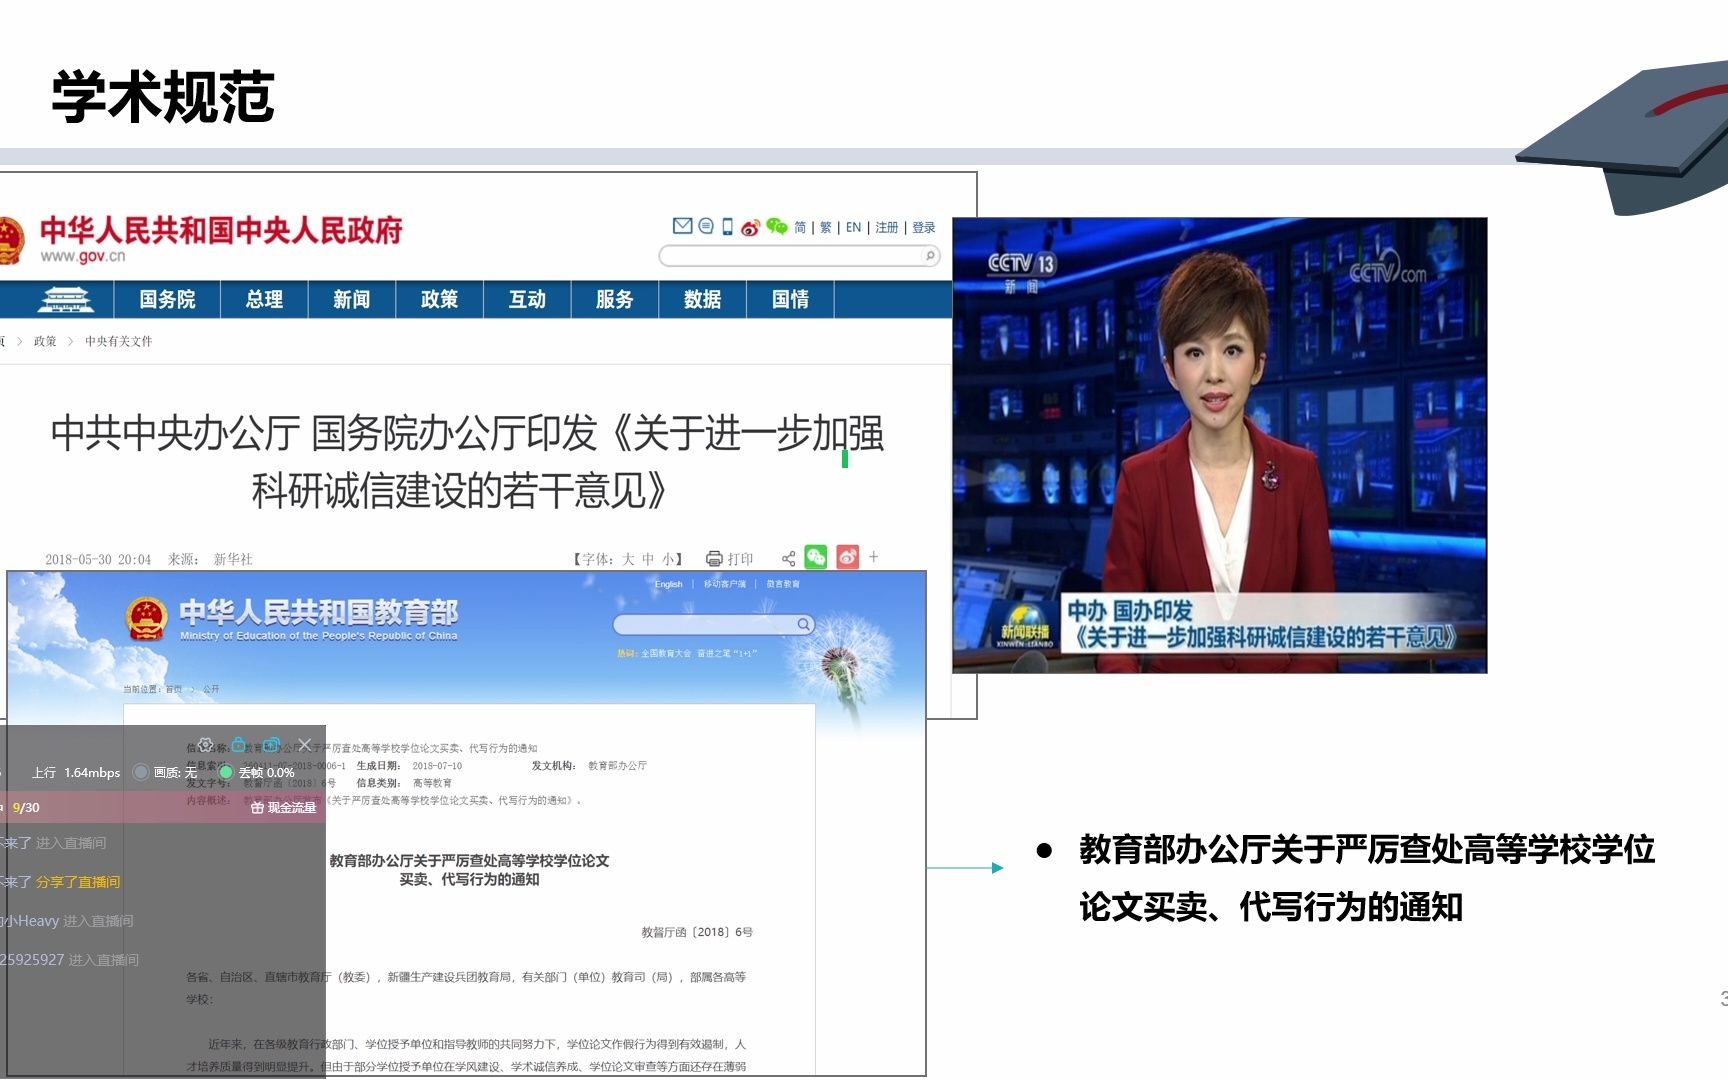Switch to the 国务院 tab

(166, 299)
